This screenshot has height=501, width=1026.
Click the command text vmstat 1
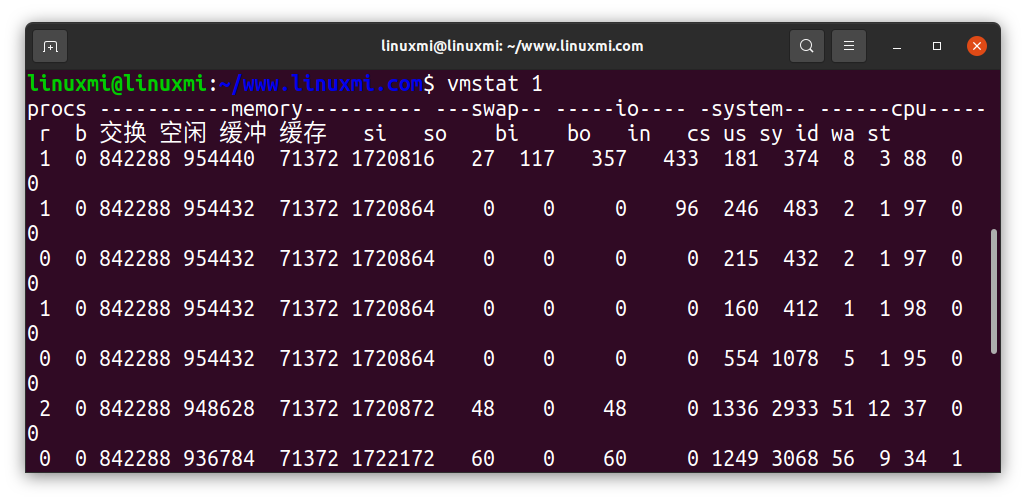tap(495, 84)
